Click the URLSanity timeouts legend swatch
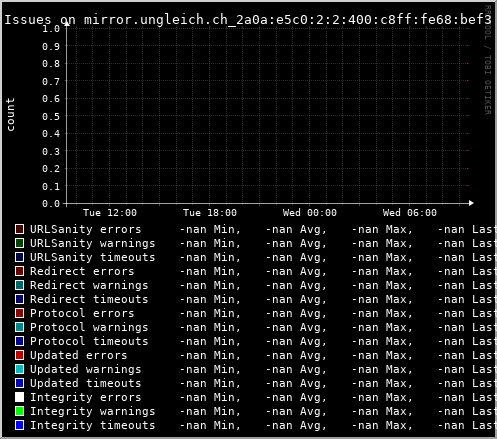 tap(19, 257)
